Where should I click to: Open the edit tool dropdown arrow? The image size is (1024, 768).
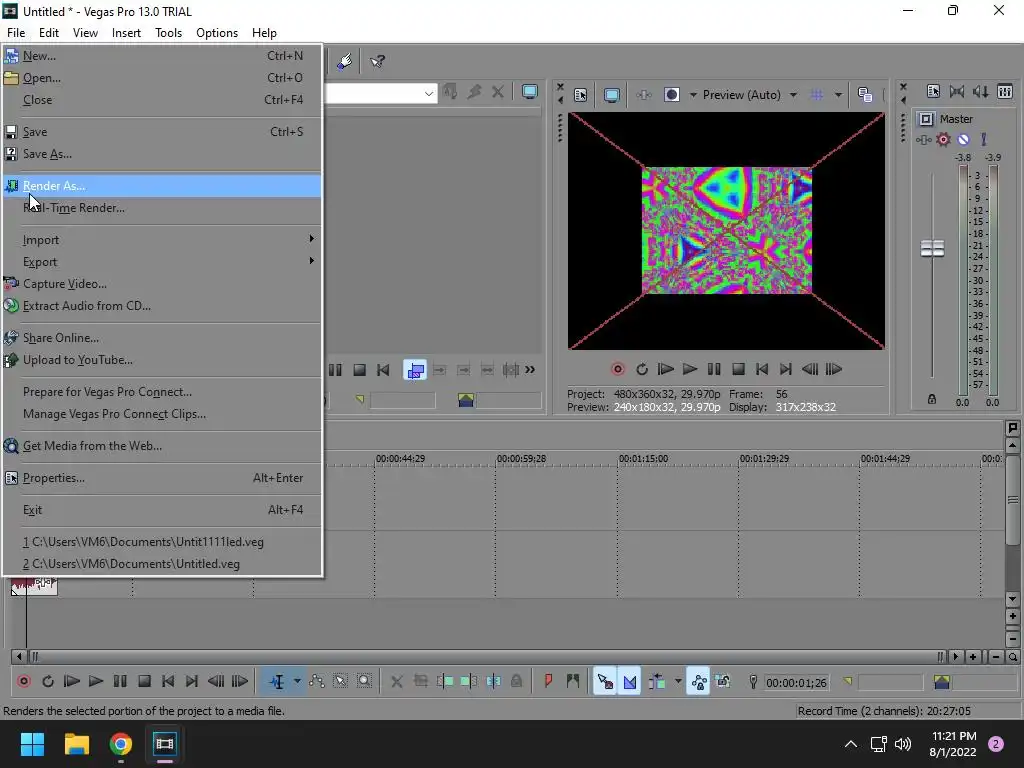(x=297, y=682)
